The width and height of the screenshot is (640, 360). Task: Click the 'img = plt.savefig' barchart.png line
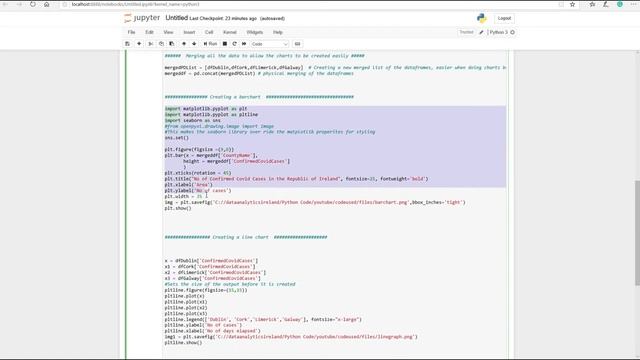point(315,202)
